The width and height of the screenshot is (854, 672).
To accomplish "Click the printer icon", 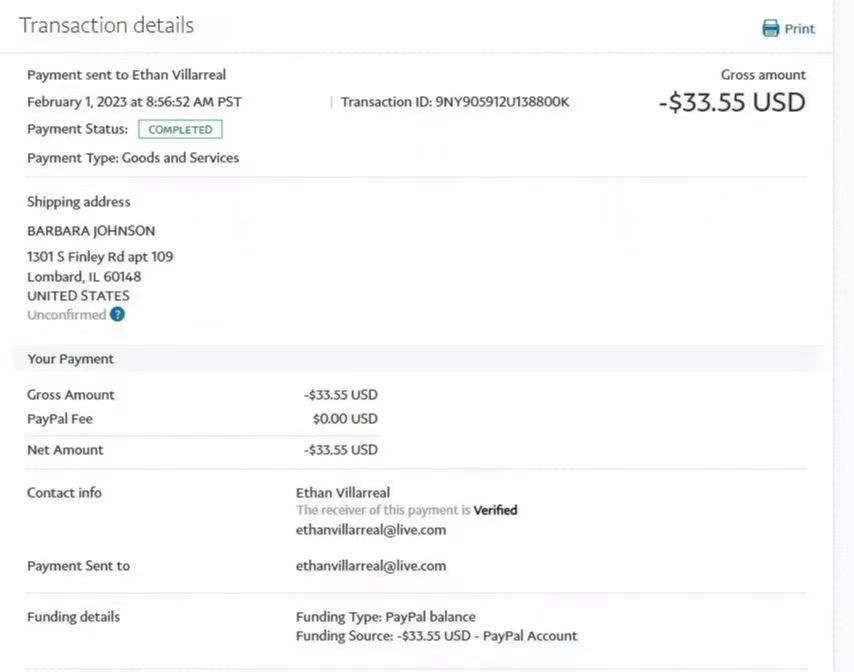I will (x=770, y=28).
